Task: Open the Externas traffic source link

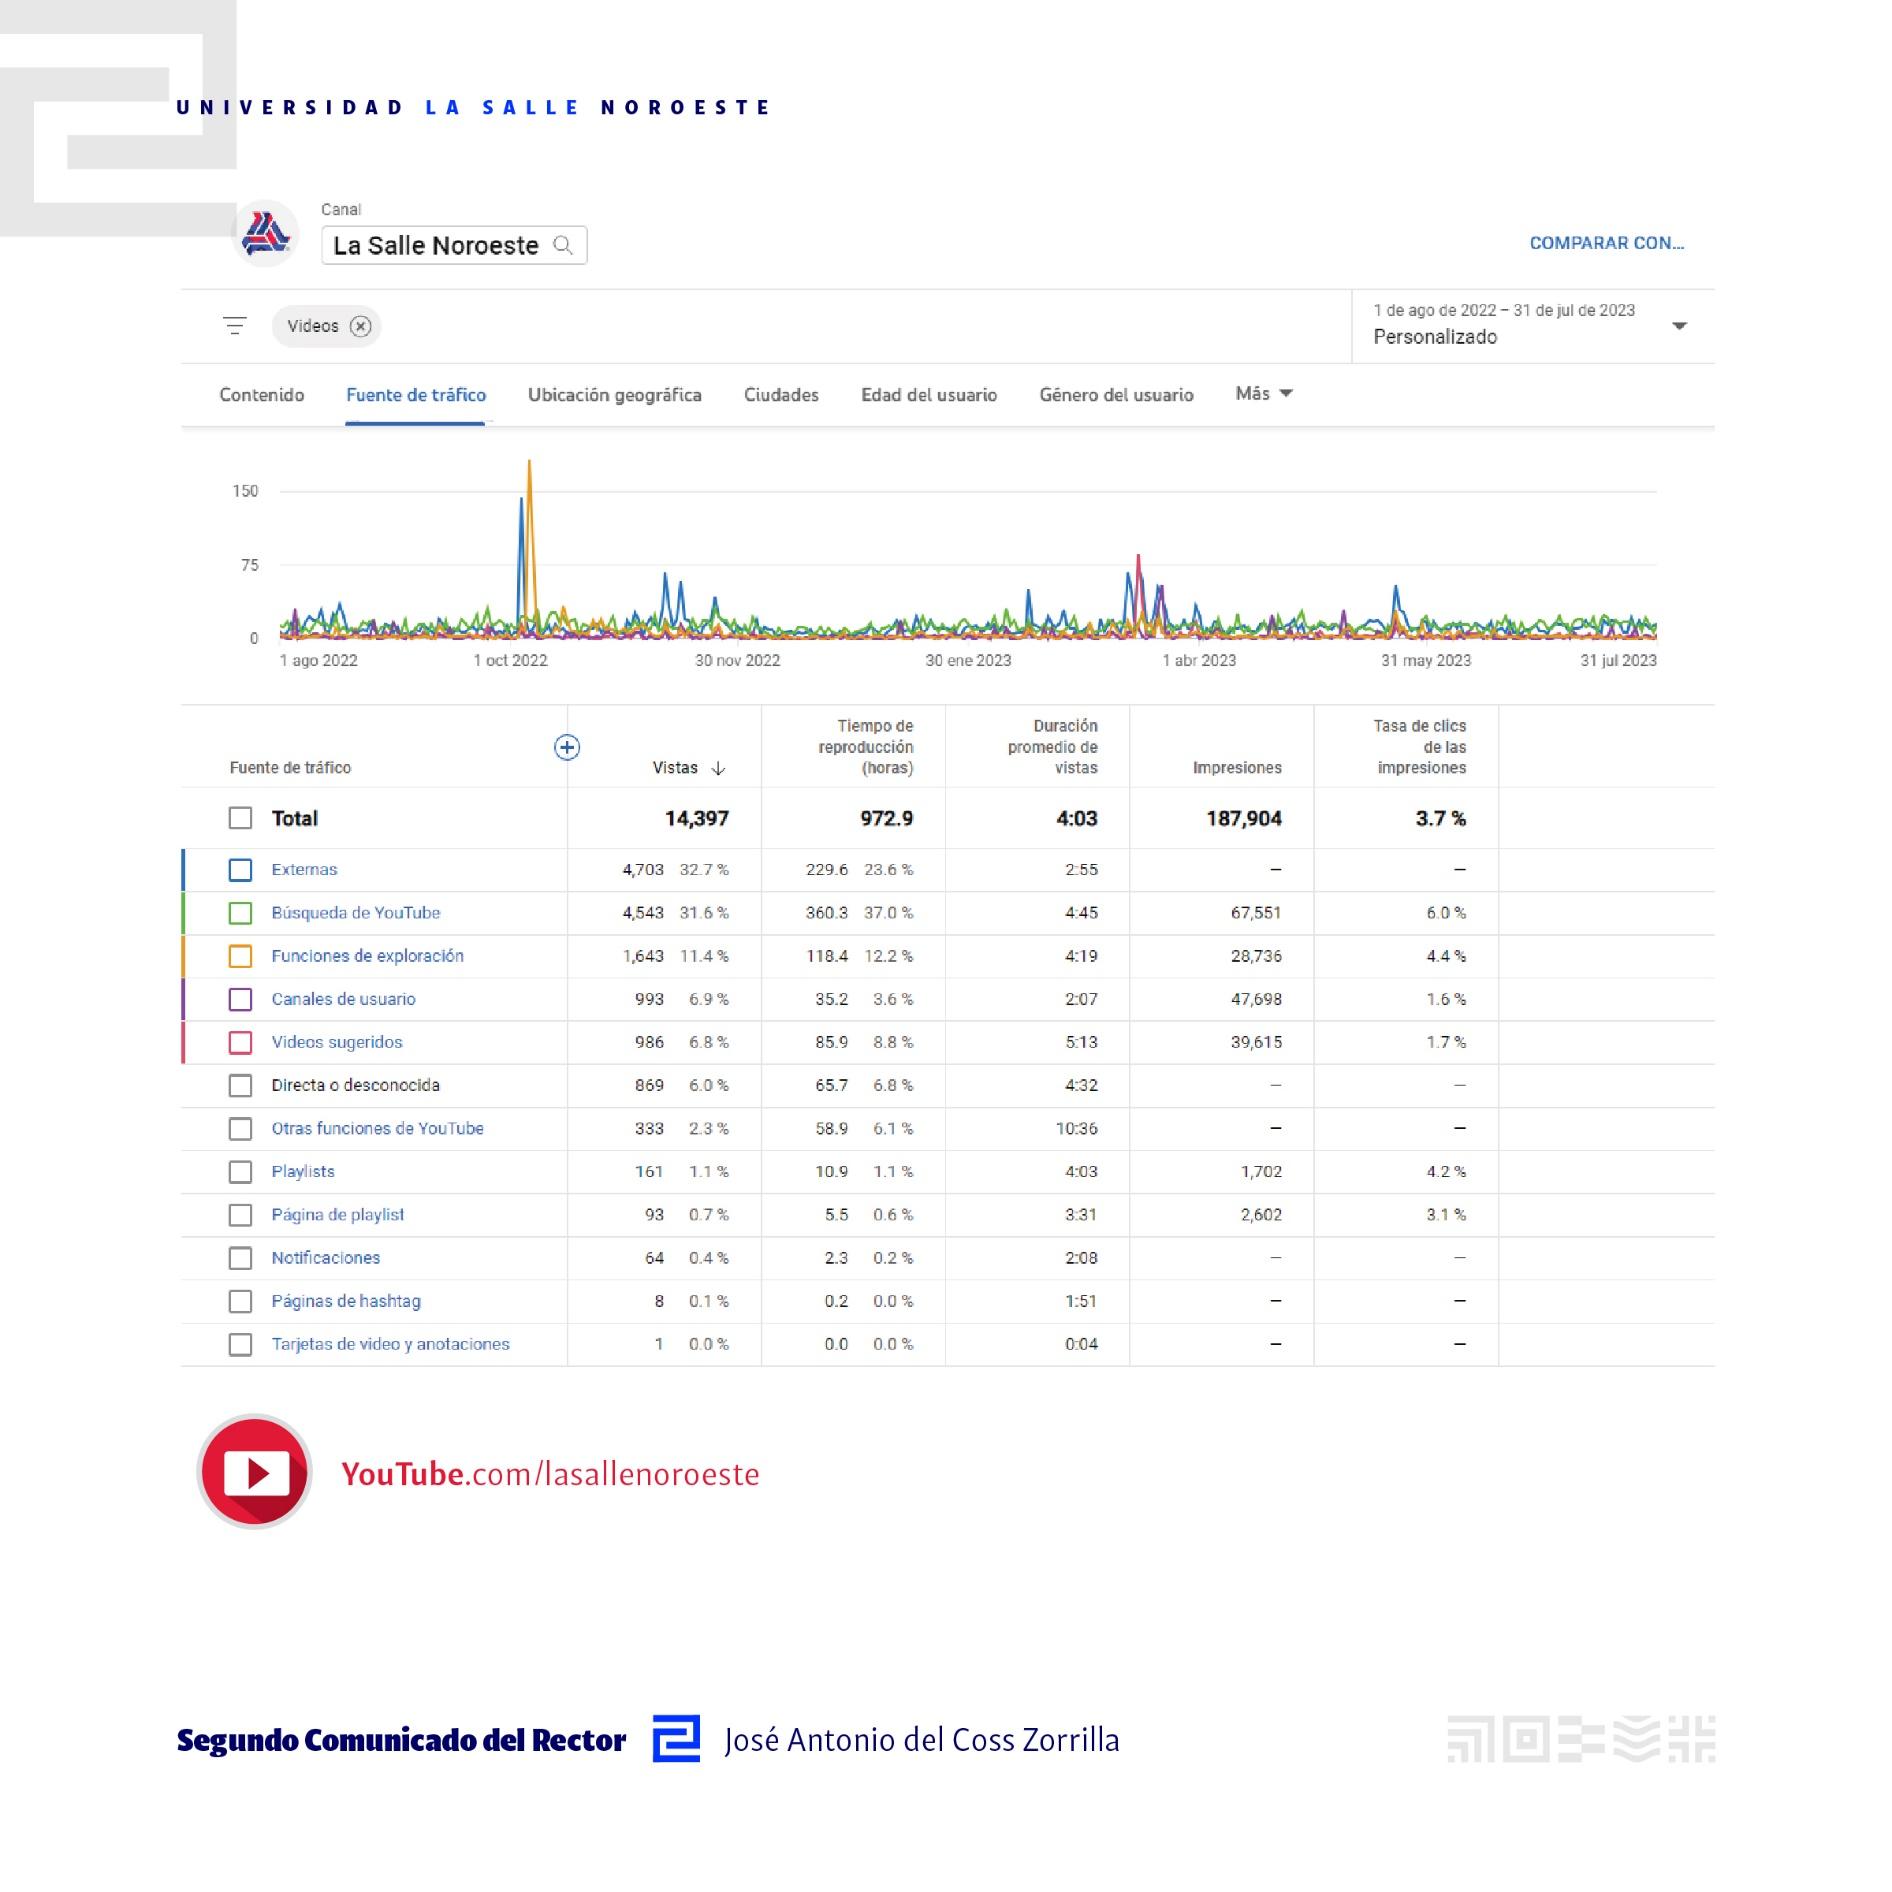Action: coord(305,870)
